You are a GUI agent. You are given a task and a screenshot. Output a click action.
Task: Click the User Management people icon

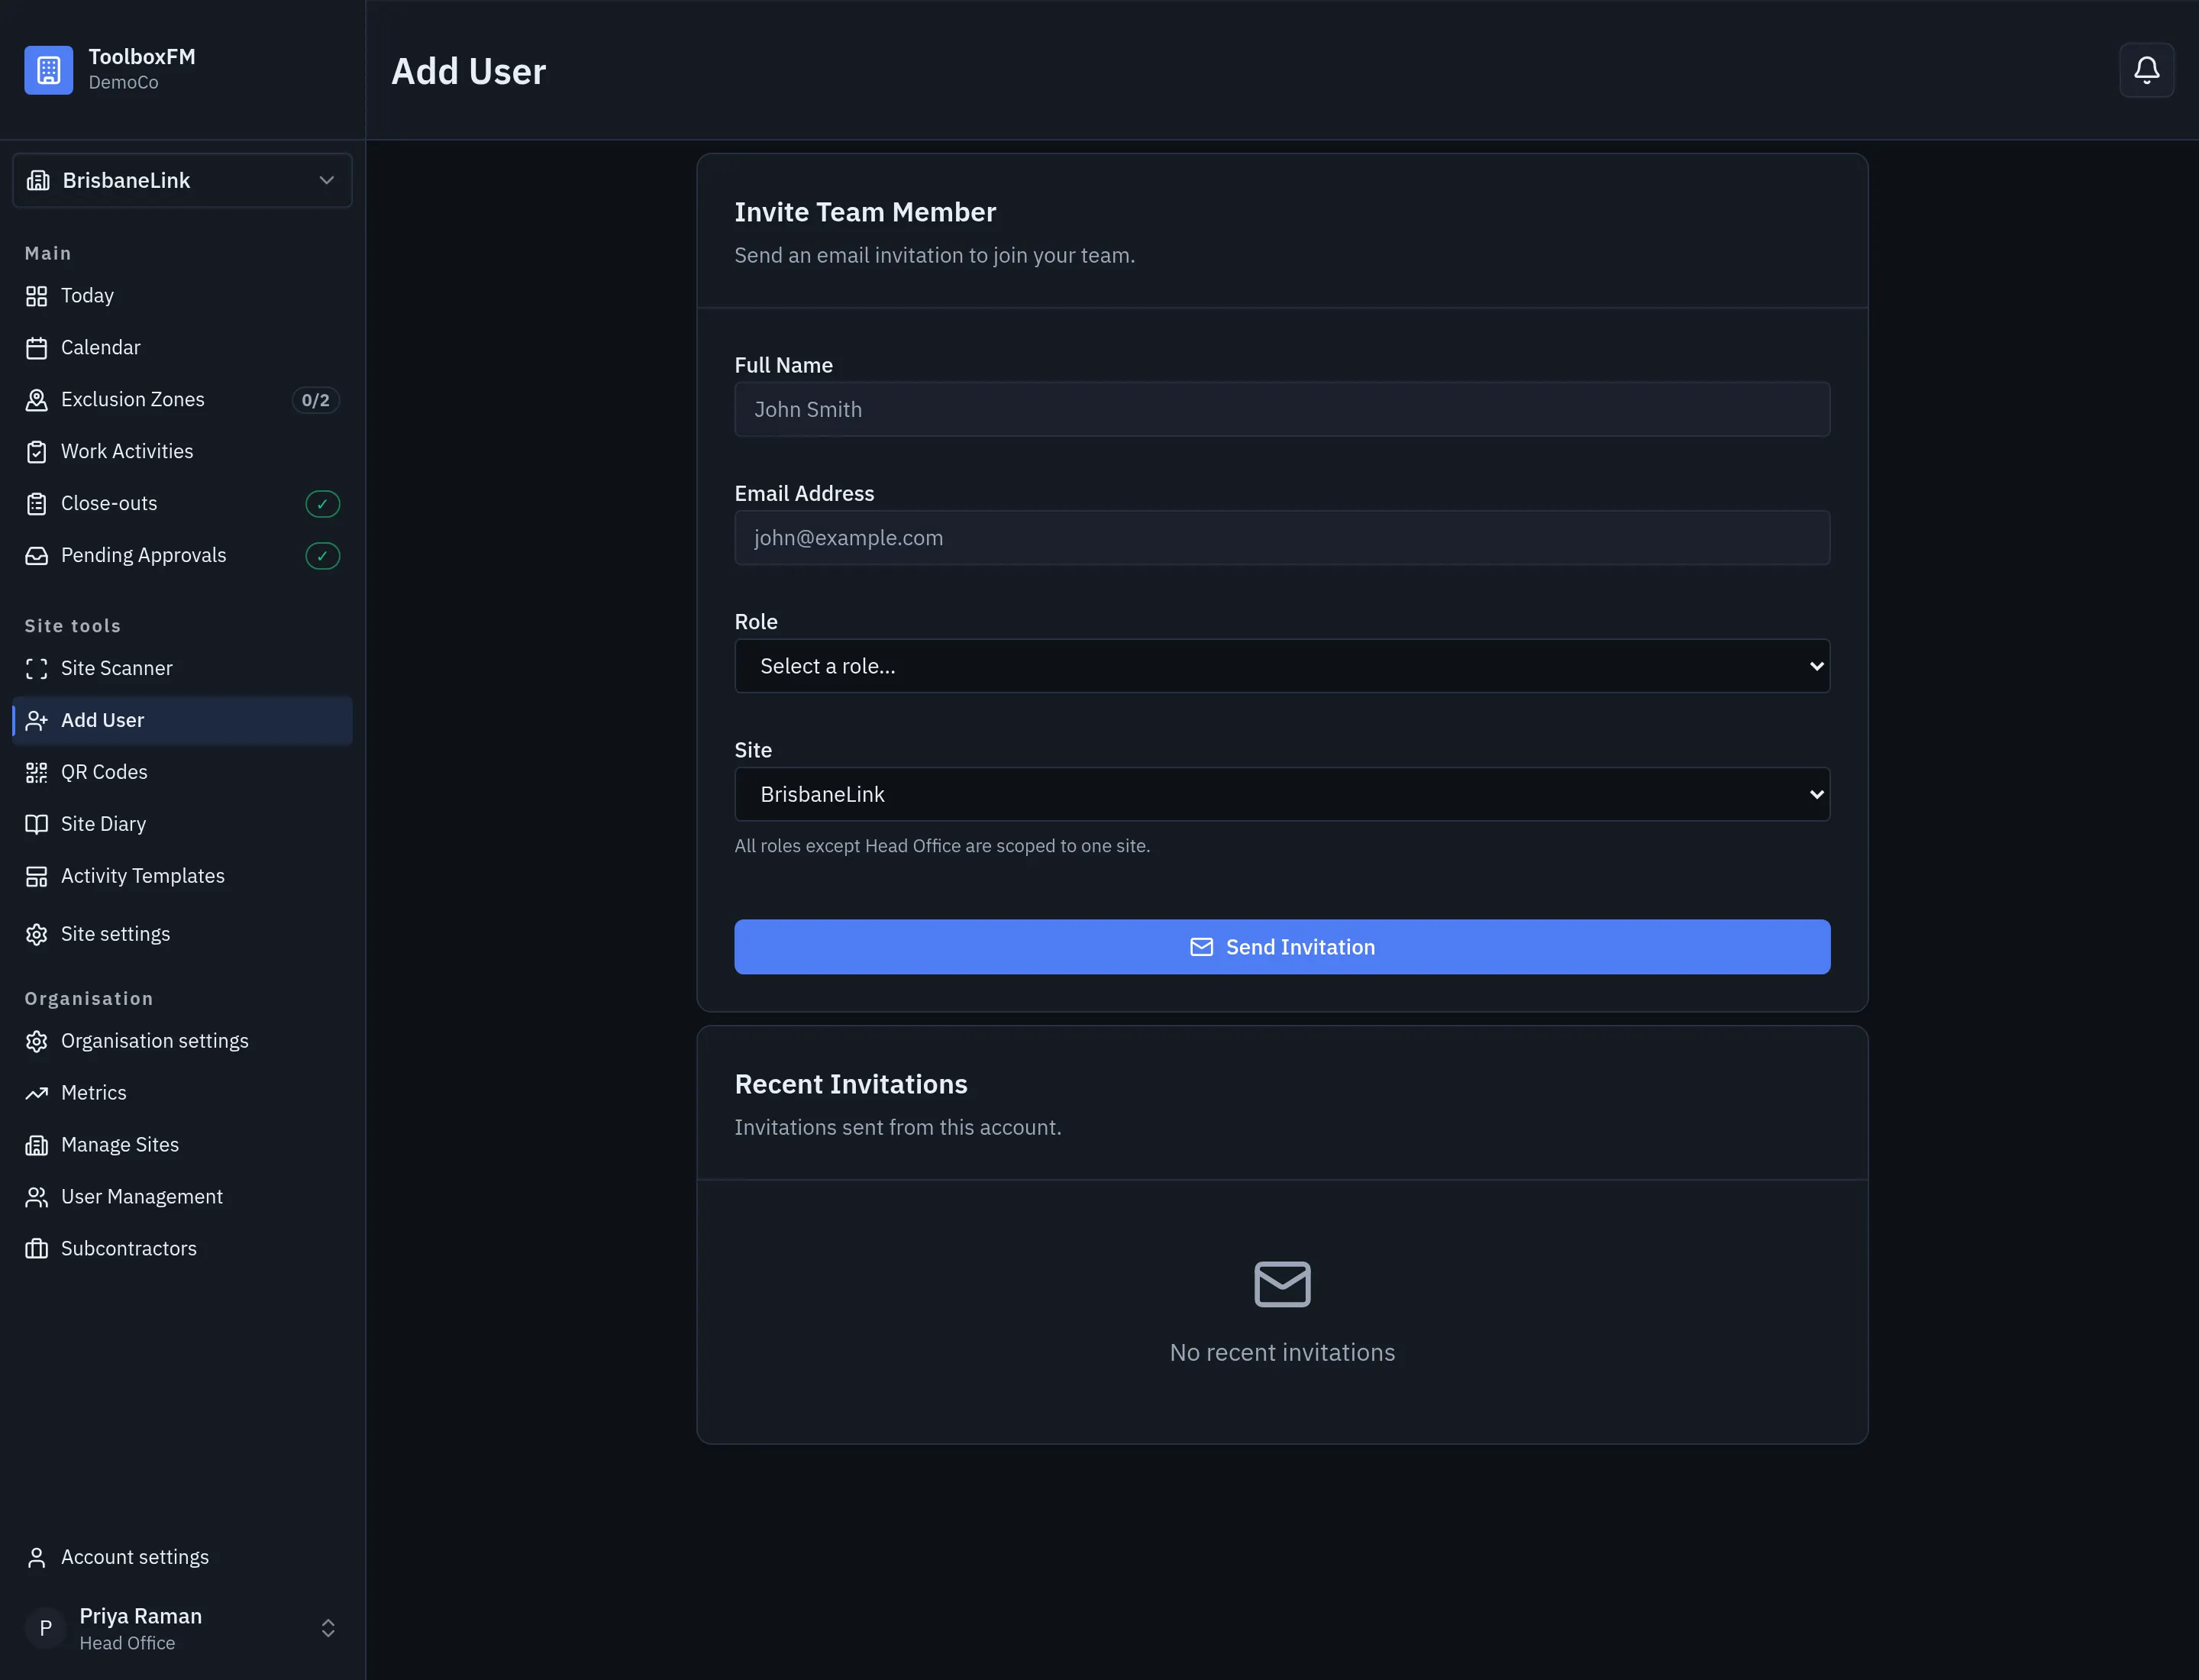(37, 1198)
